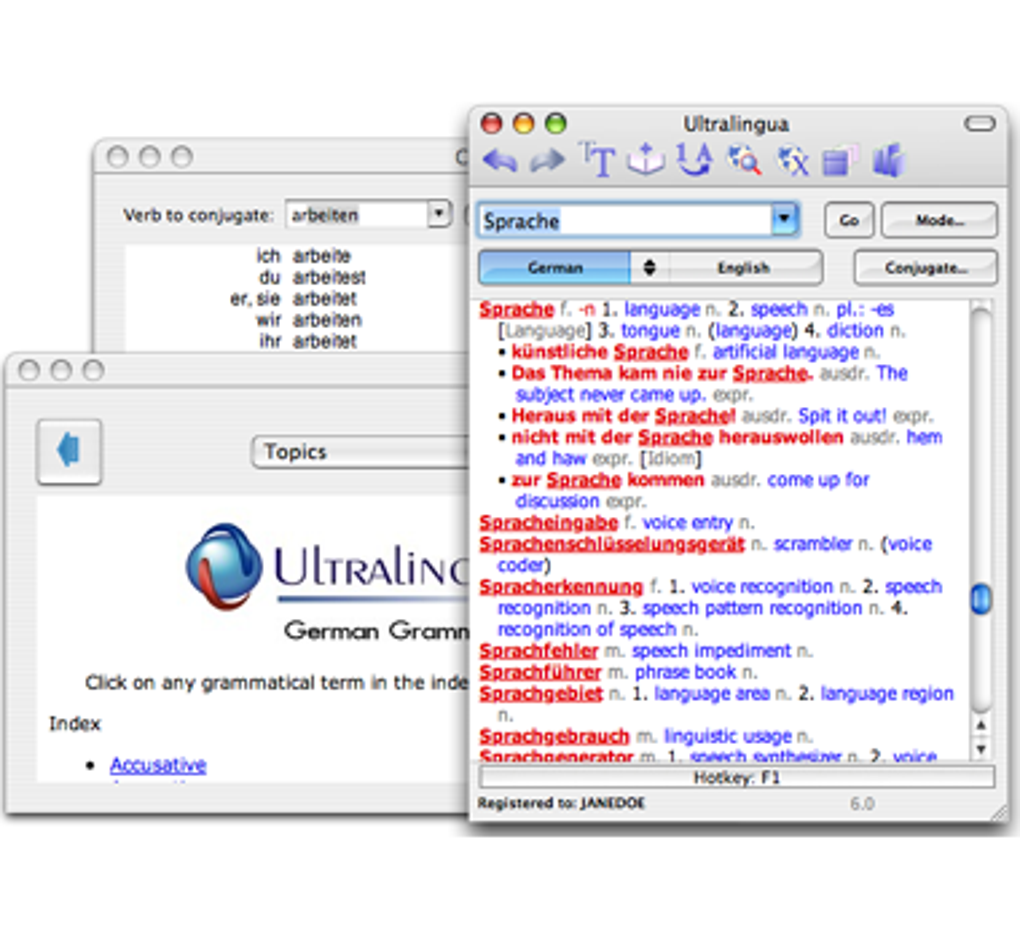Image resolution: width=1020 pixels, height=939 pixels.
Task: Click the Sprache search input field
Action: (x=625, y=220)
